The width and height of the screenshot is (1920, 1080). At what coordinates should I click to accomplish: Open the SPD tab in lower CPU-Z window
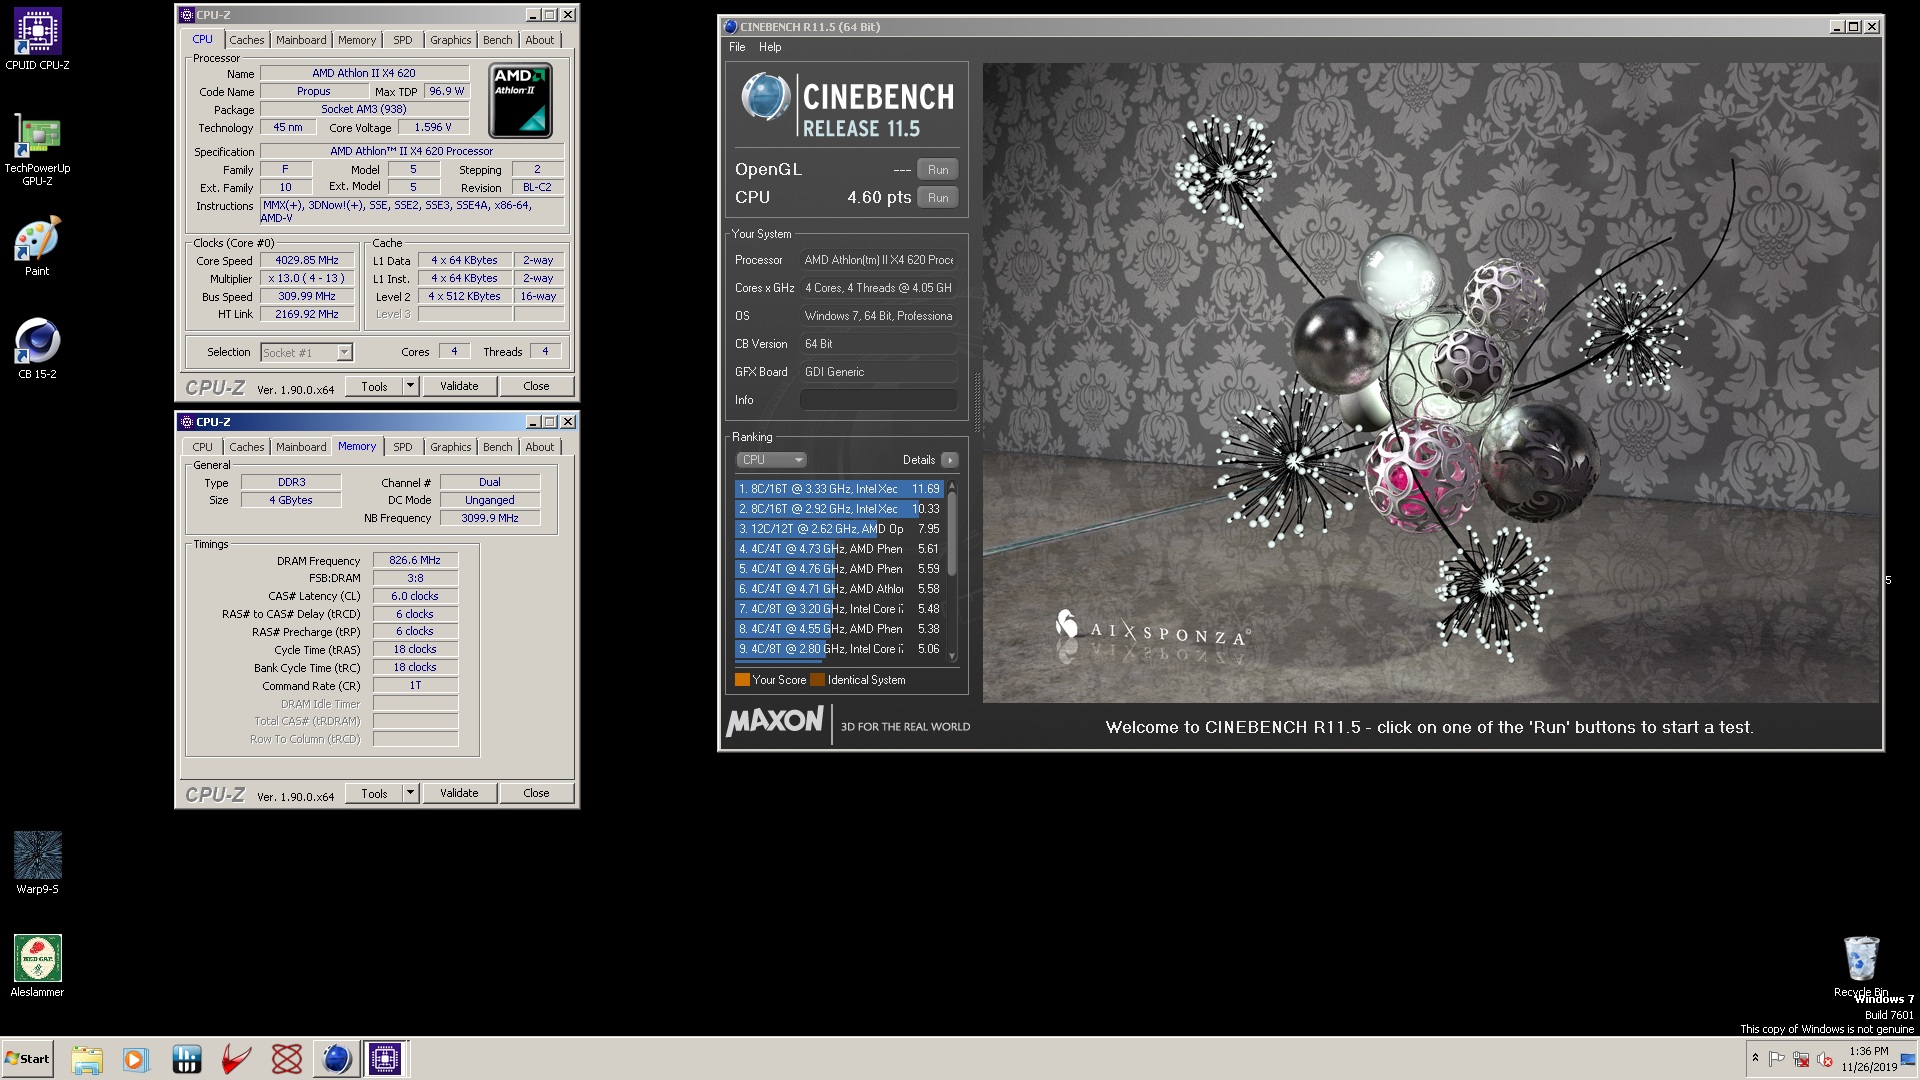click(x=403, y=447)
